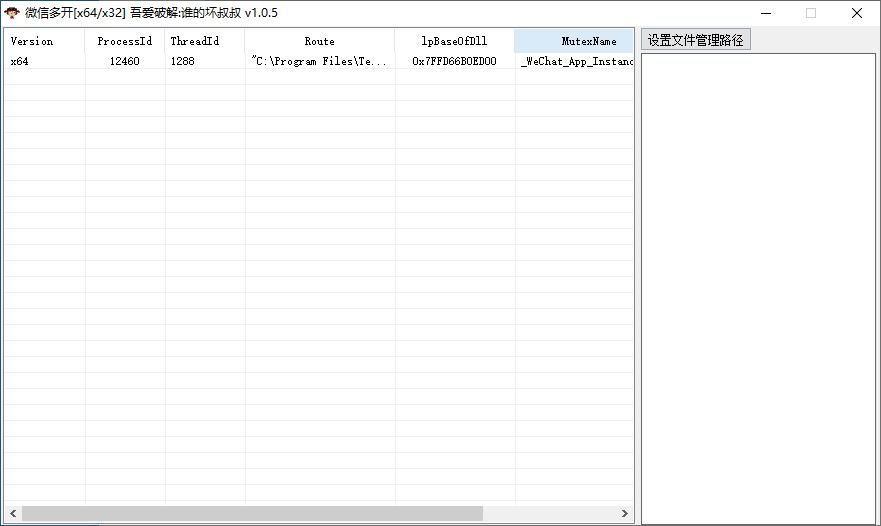The width and height of the screenshot is (881, 526).
Task: Close the application window
Action: point(857,13)
